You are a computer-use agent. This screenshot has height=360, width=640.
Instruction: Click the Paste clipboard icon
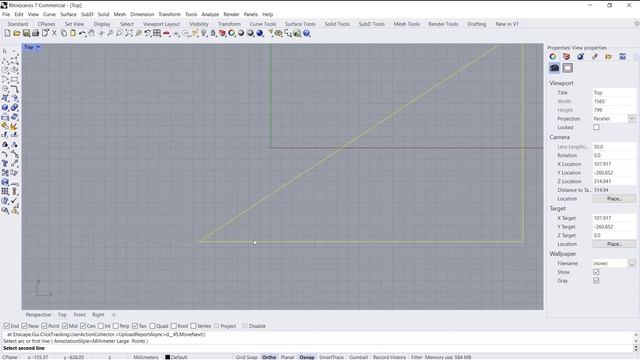(73, 33)
